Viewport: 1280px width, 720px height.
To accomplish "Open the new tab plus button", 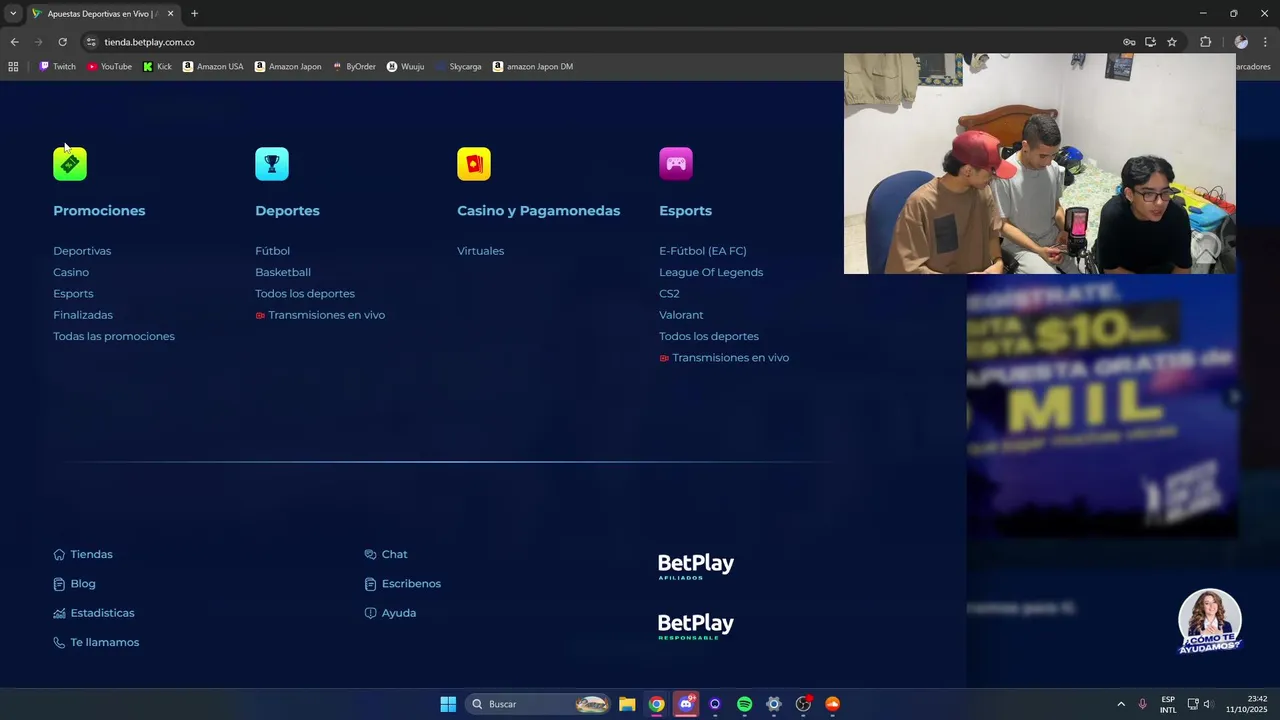I will pyautogui.click(x=194, y=14).
